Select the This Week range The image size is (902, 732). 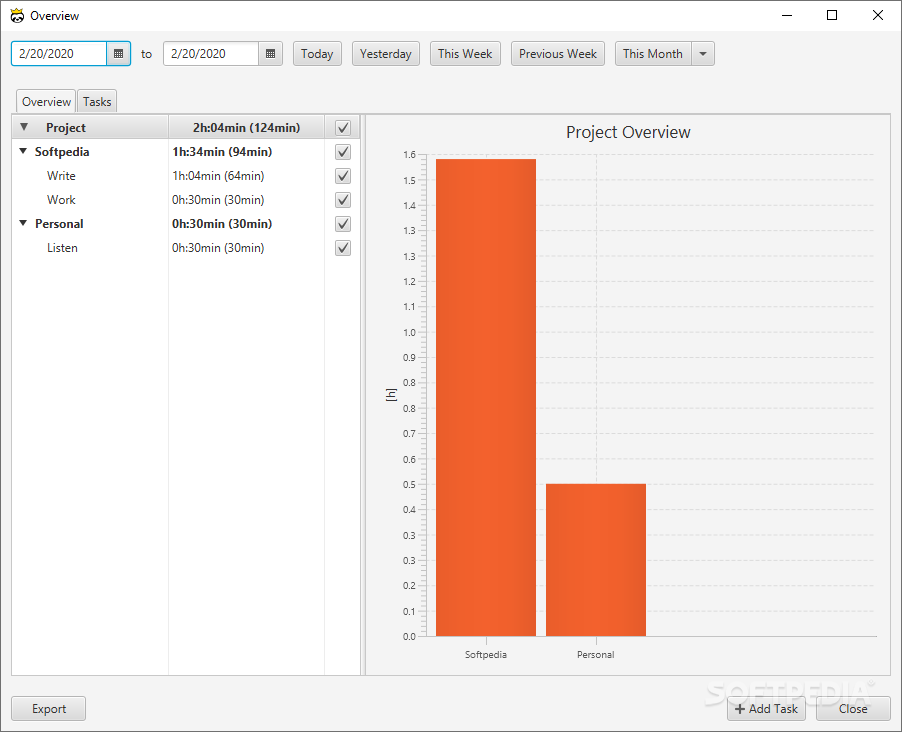[465, 54]
